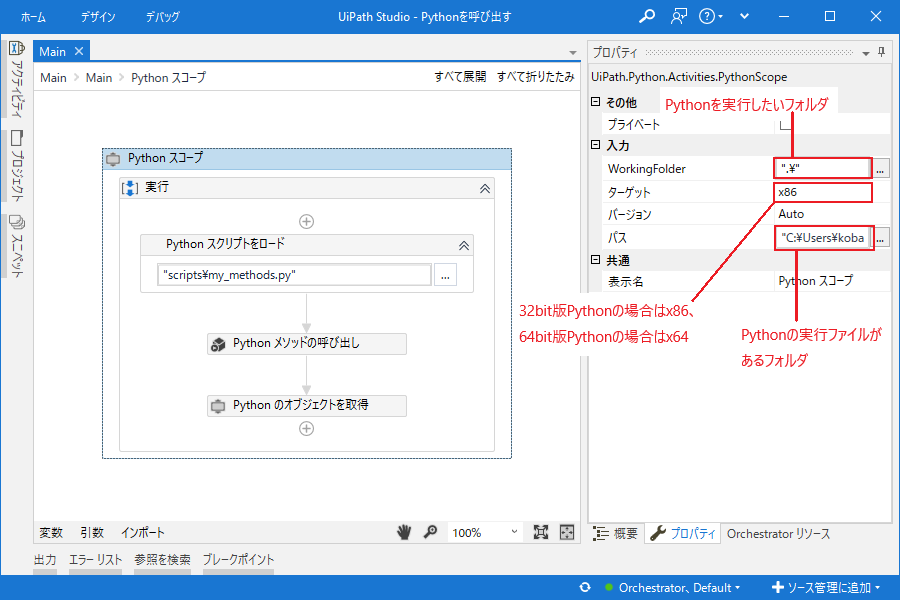This screenshot has height=600, width=900.
Task: Click the 実行 sequence icon
Action: click(130, 188)
